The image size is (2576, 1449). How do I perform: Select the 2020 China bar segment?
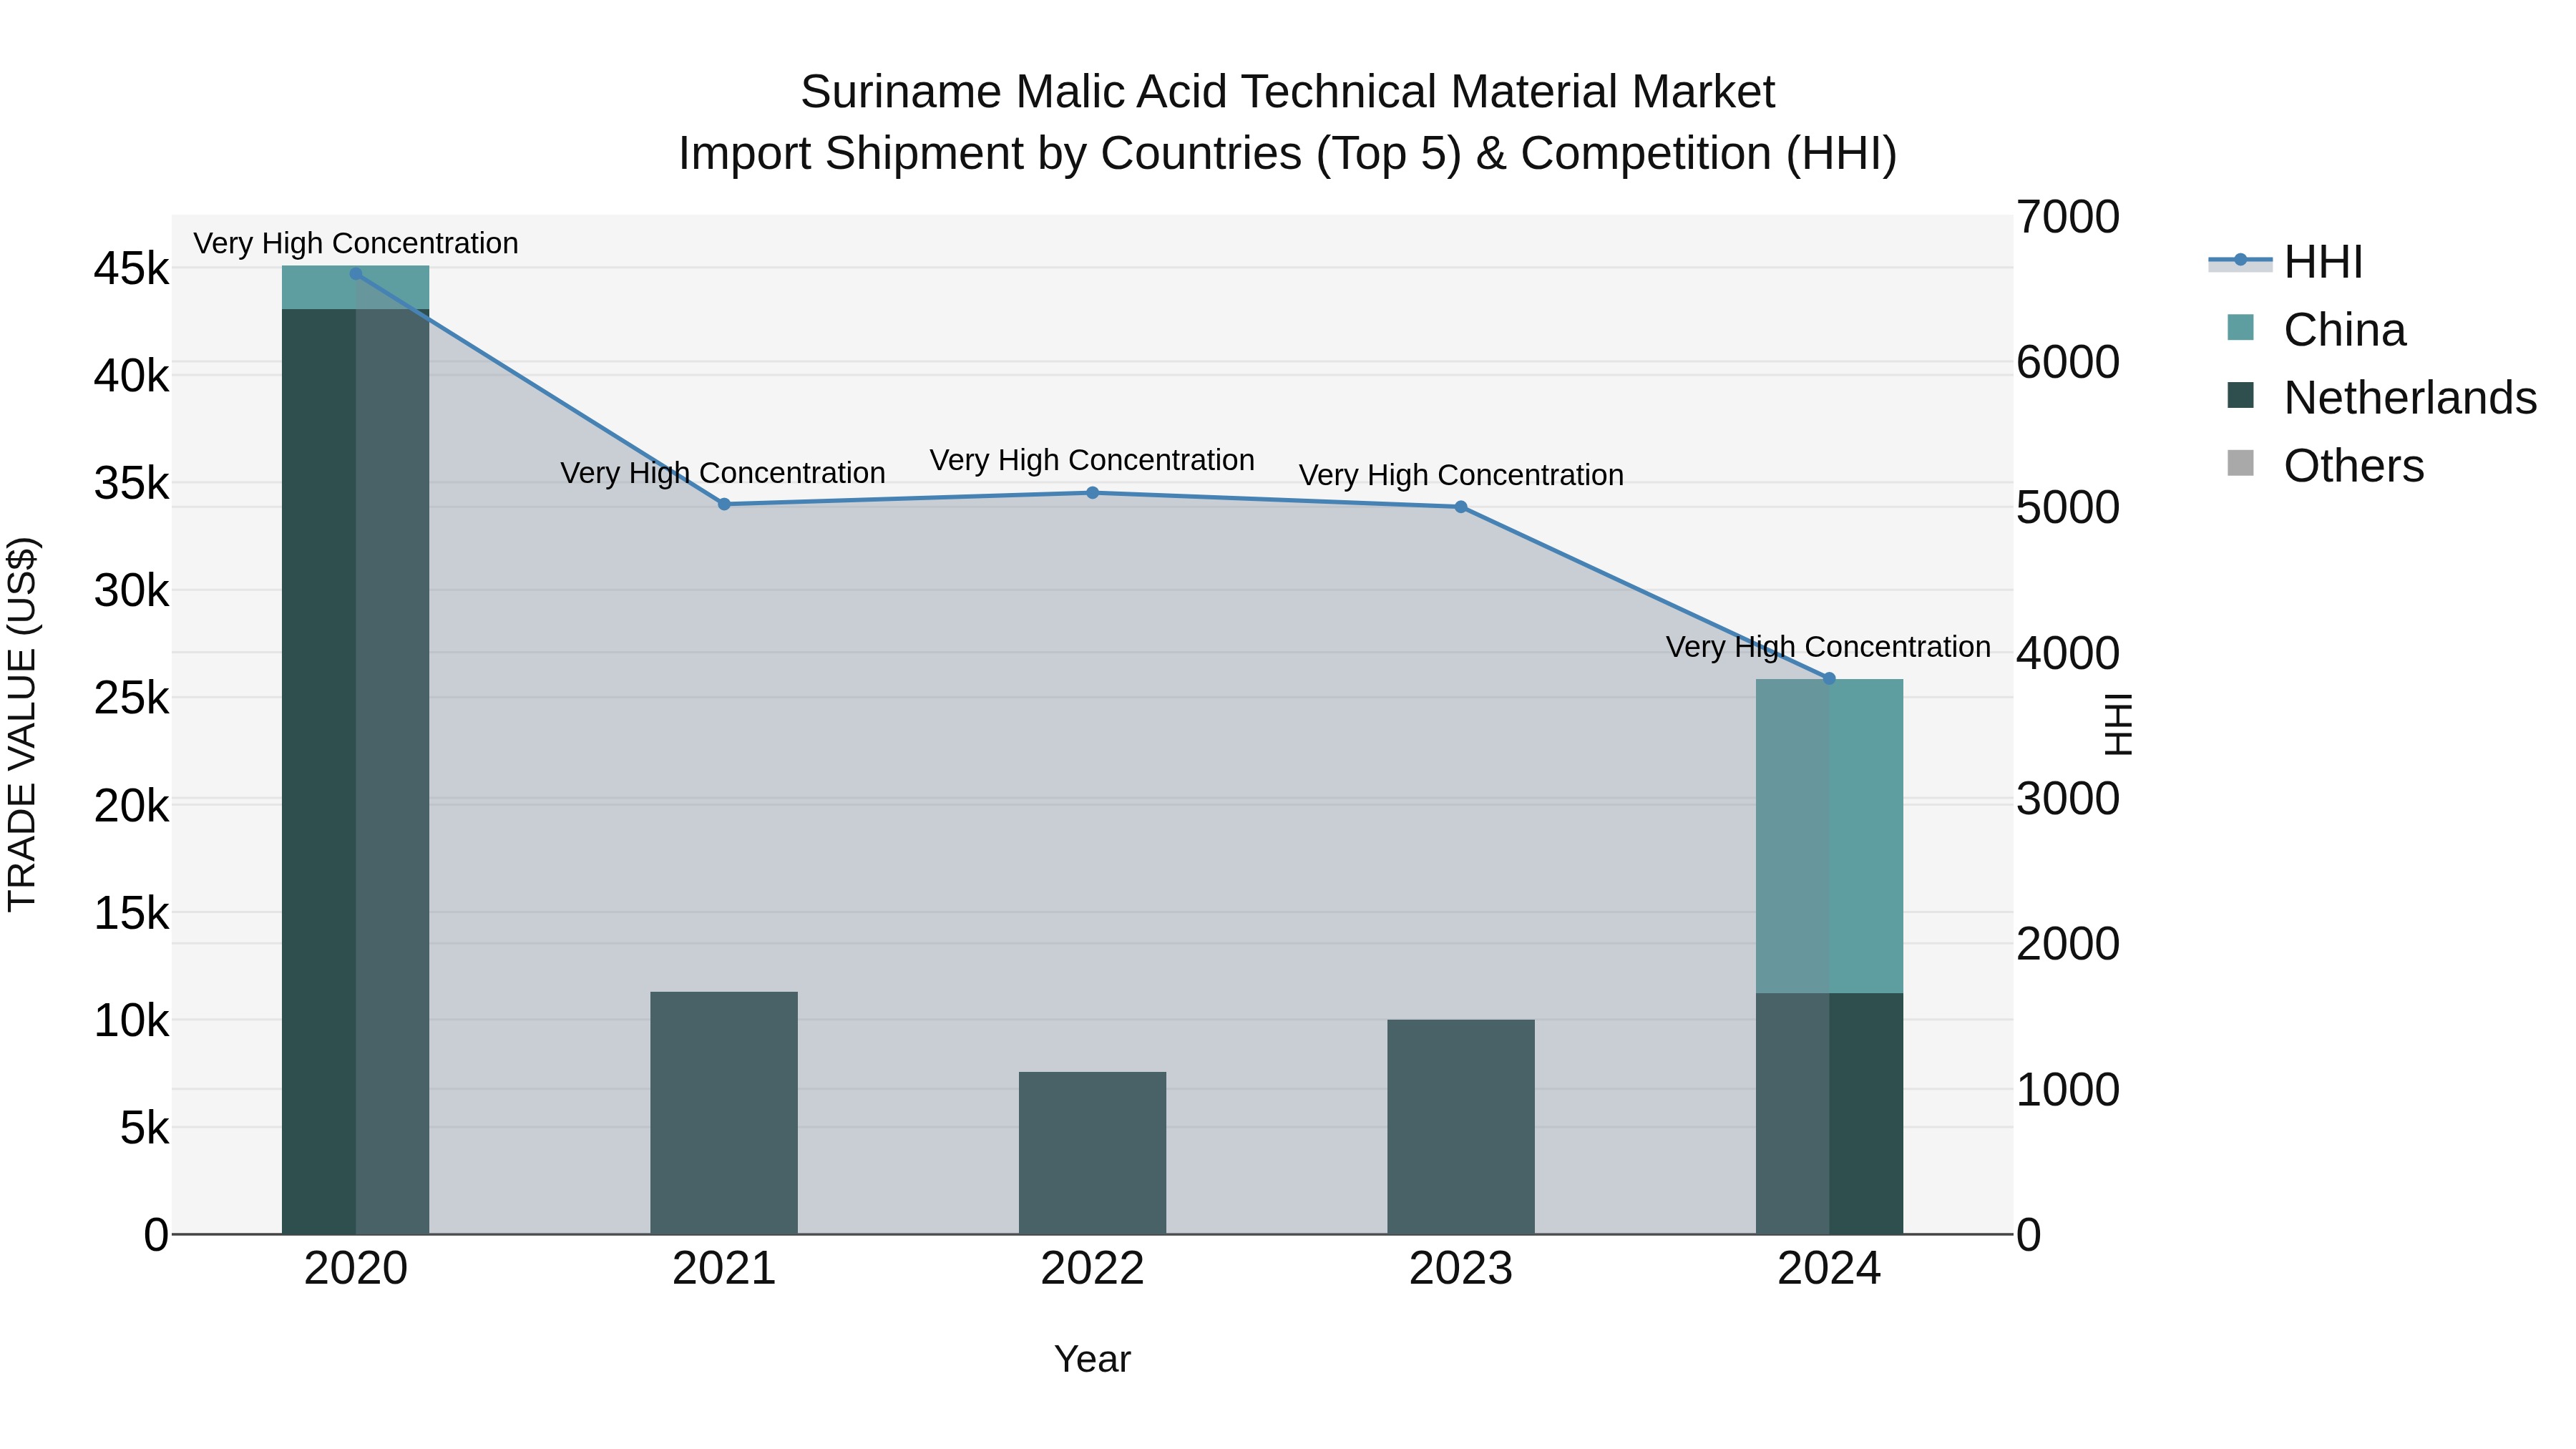coord(356,288)
